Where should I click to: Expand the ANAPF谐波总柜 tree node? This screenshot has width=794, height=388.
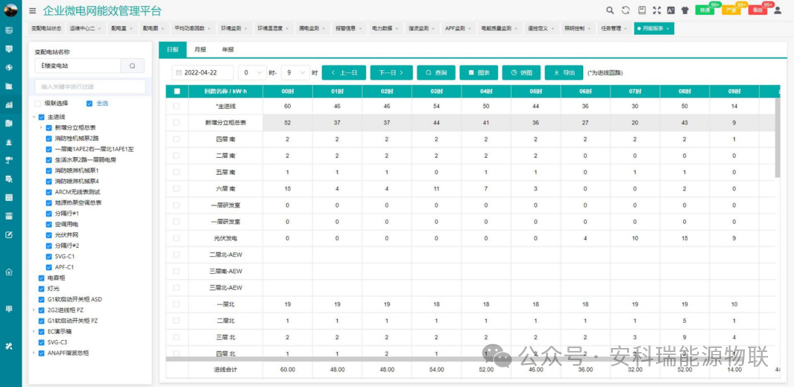point(34,353)
